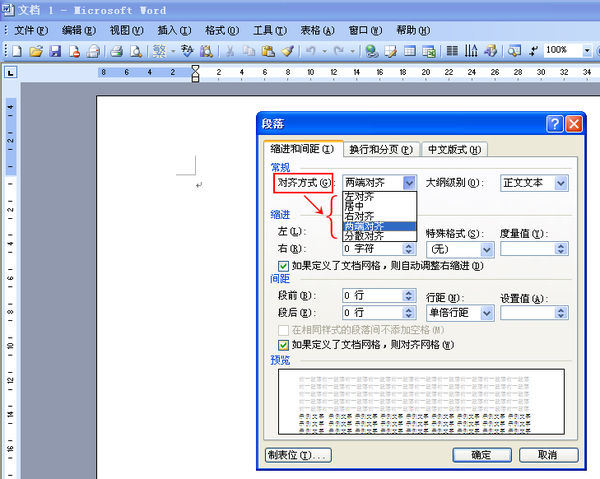600x479 pixels.
Task: Open the 100% zoom dropdown
Action: (587, 51)
